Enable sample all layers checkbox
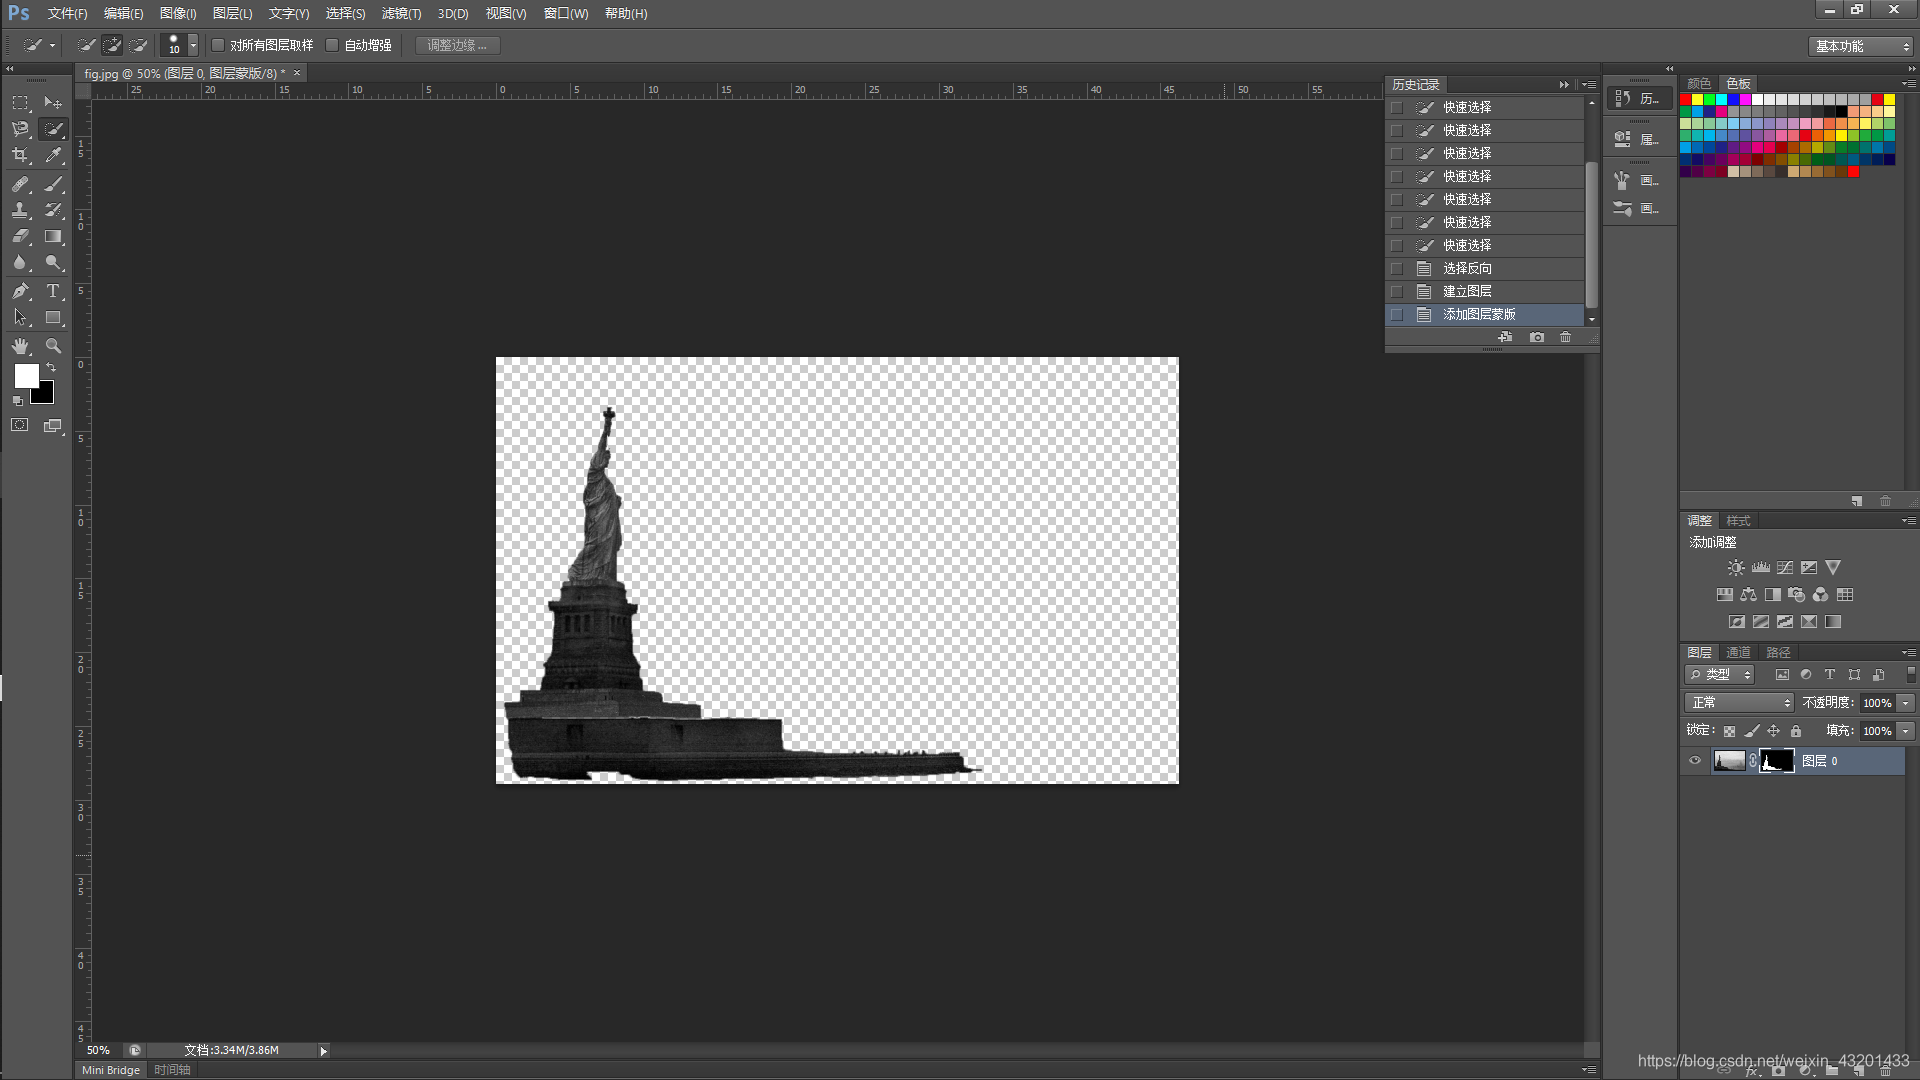This screenshot has width=1920, height=1080. pyautogui.click(x=218, y=45)
